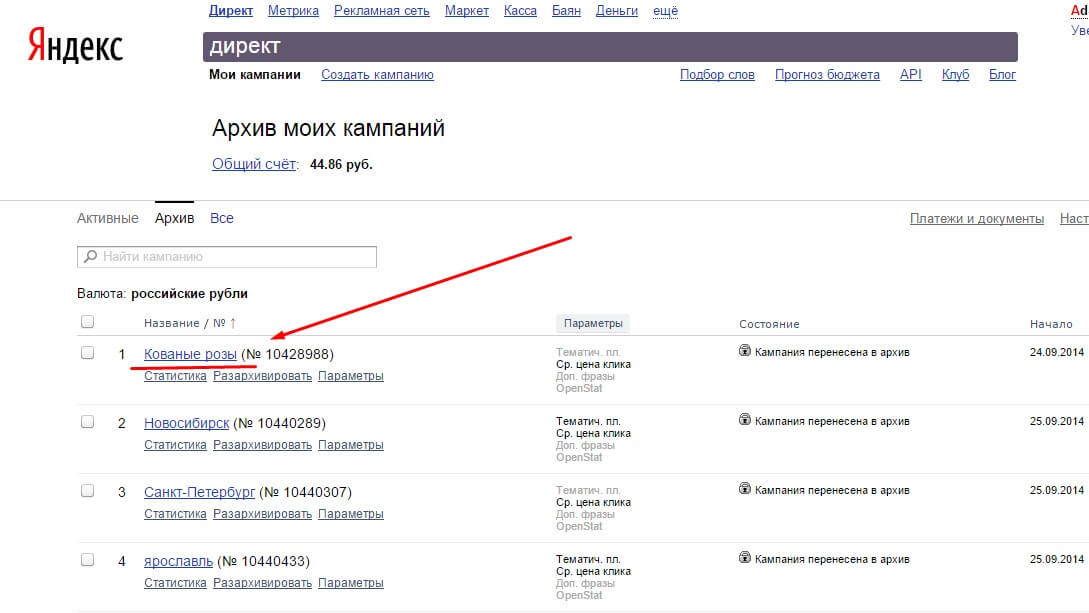Image resolution: width=1089 pixels, height=613 pixels.
Task: Click the 44.86 руб. balance amount
Action: (341, 165)
